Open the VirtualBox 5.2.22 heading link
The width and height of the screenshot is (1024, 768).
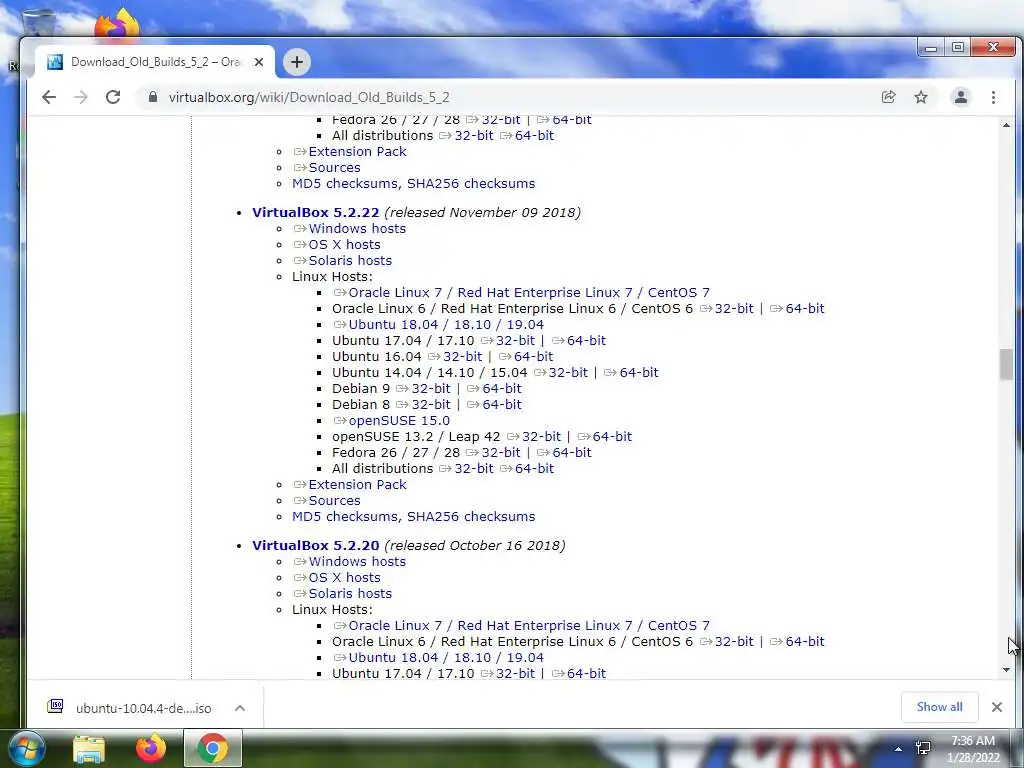pos(315,212)
